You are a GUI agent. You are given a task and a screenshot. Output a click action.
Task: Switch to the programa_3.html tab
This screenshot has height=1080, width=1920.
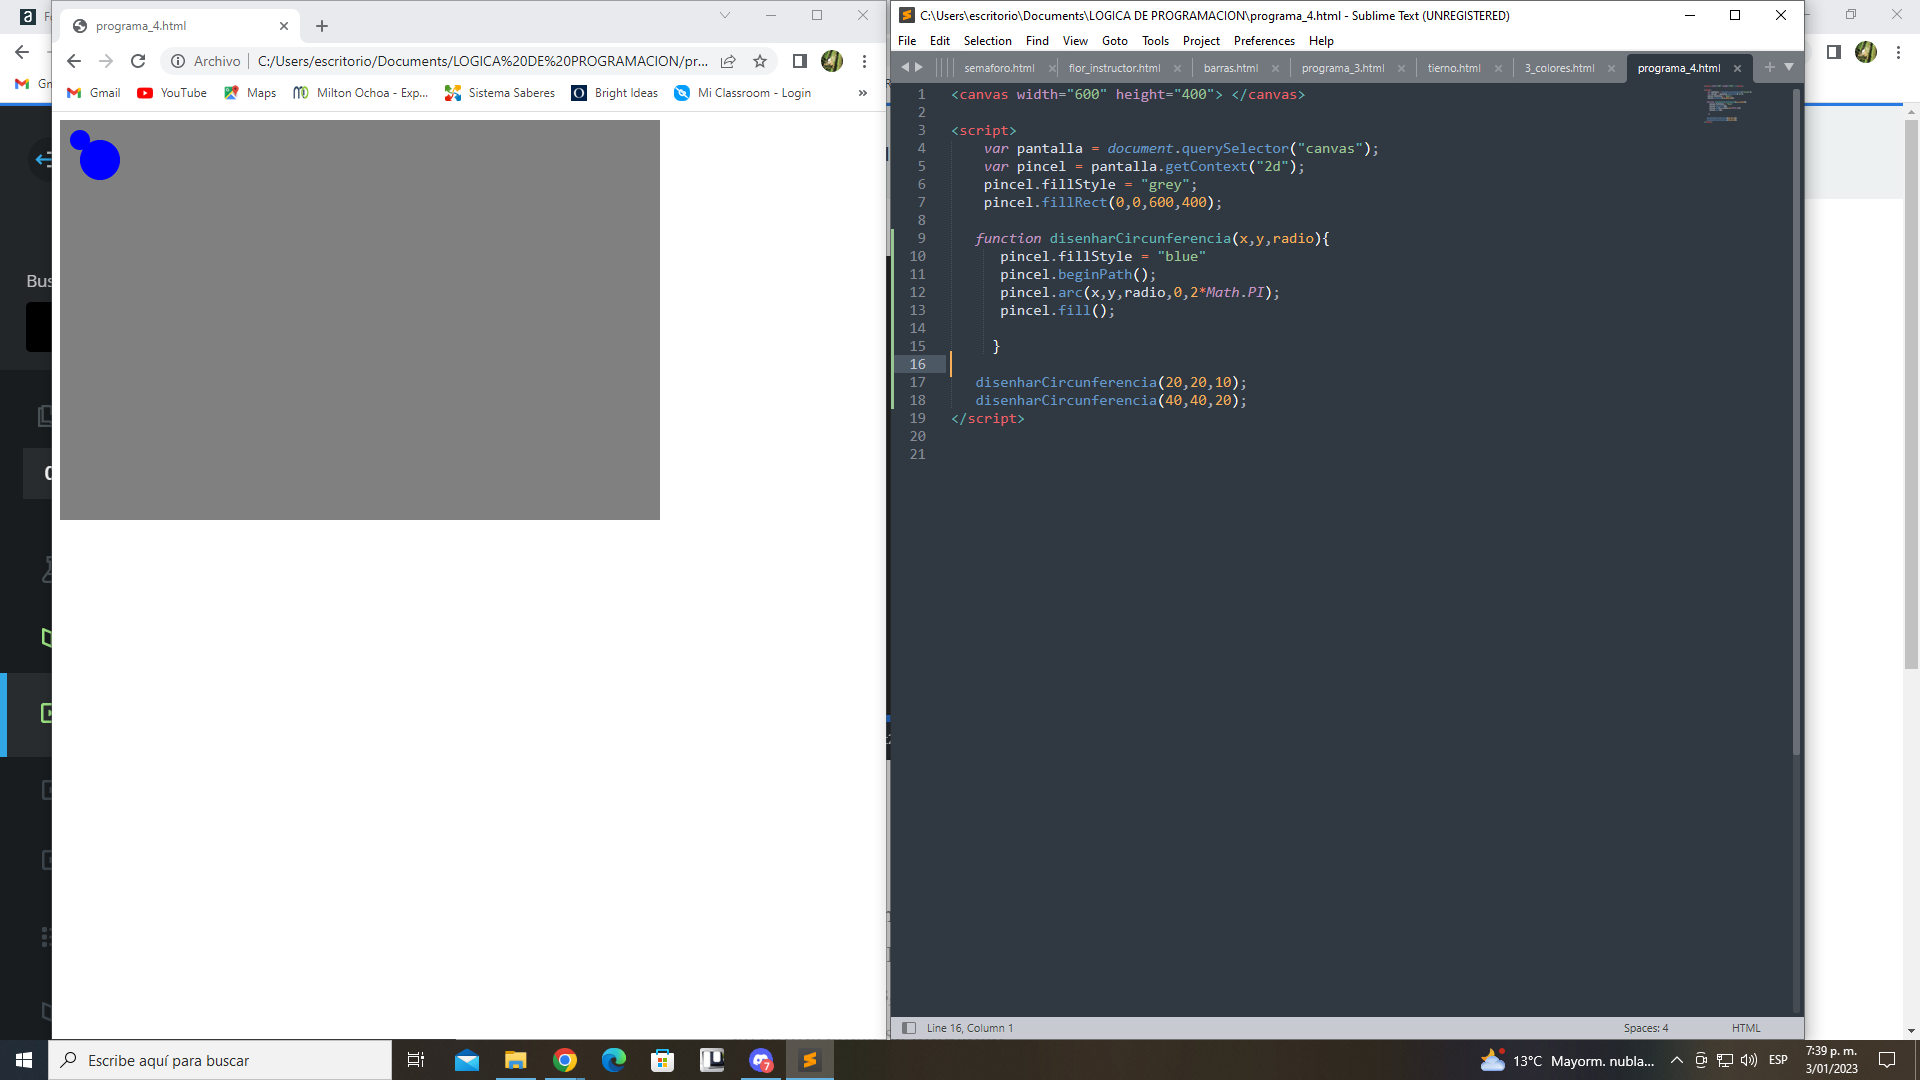point(1343,68)
